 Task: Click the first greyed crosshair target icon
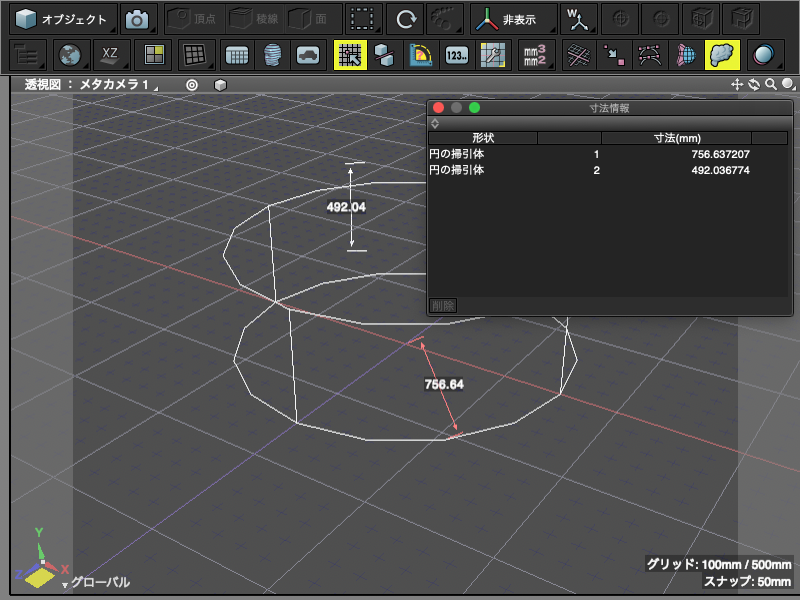[620, 19]
